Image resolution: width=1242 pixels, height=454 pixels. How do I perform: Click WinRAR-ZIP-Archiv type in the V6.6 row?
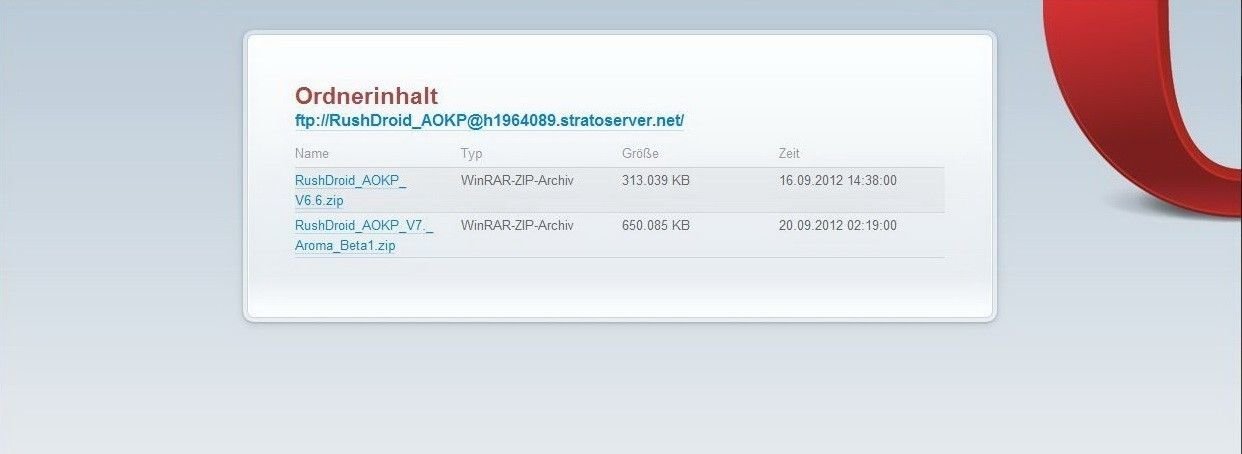tap(517, 181)
